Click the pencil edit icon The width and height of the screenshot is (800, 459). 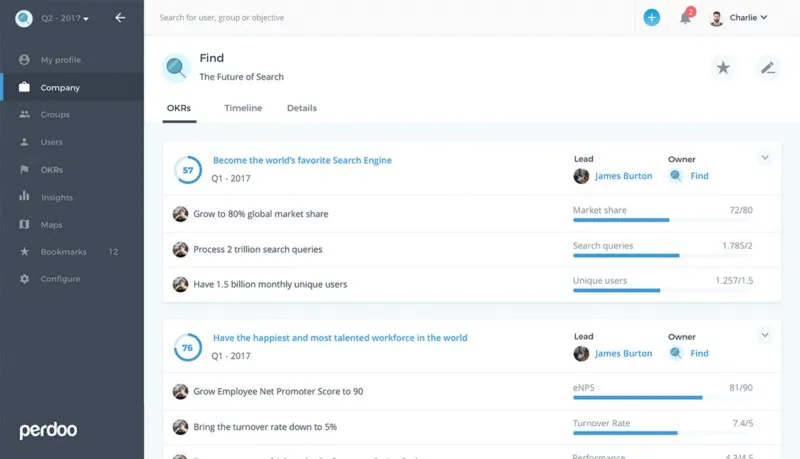tap(767, 67)
